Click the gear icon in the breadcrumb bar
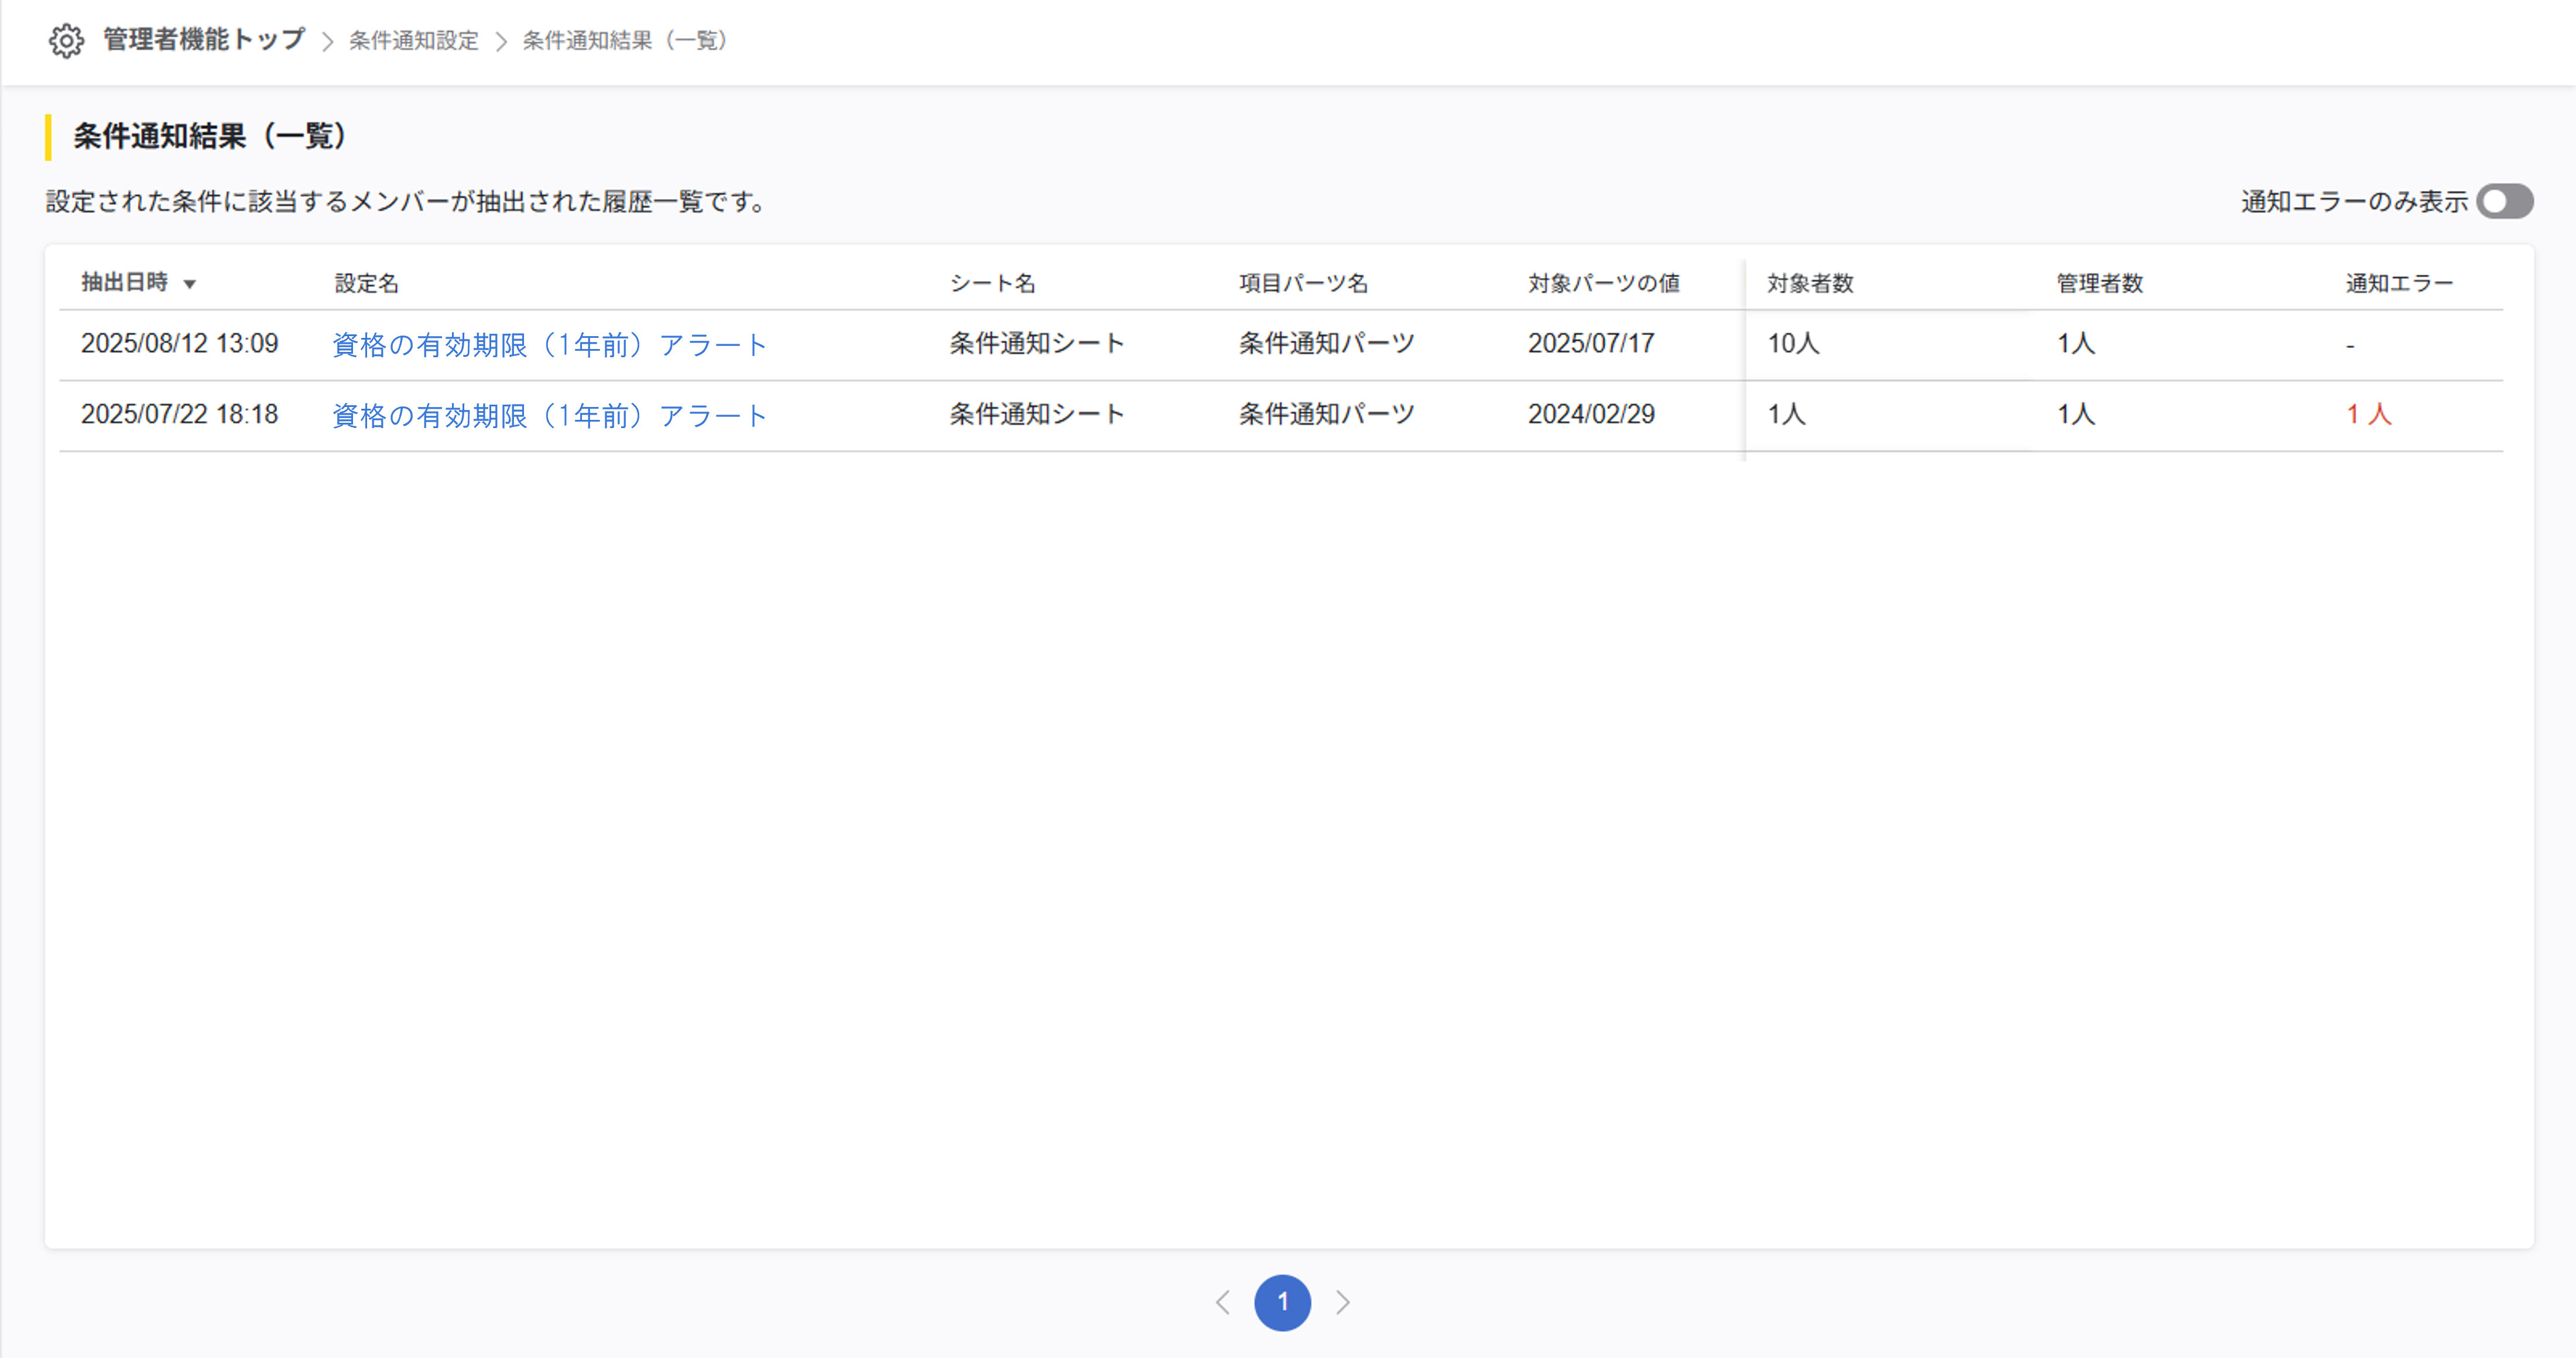Screen dimensions: 2576x1358 (x=66, y=41)
